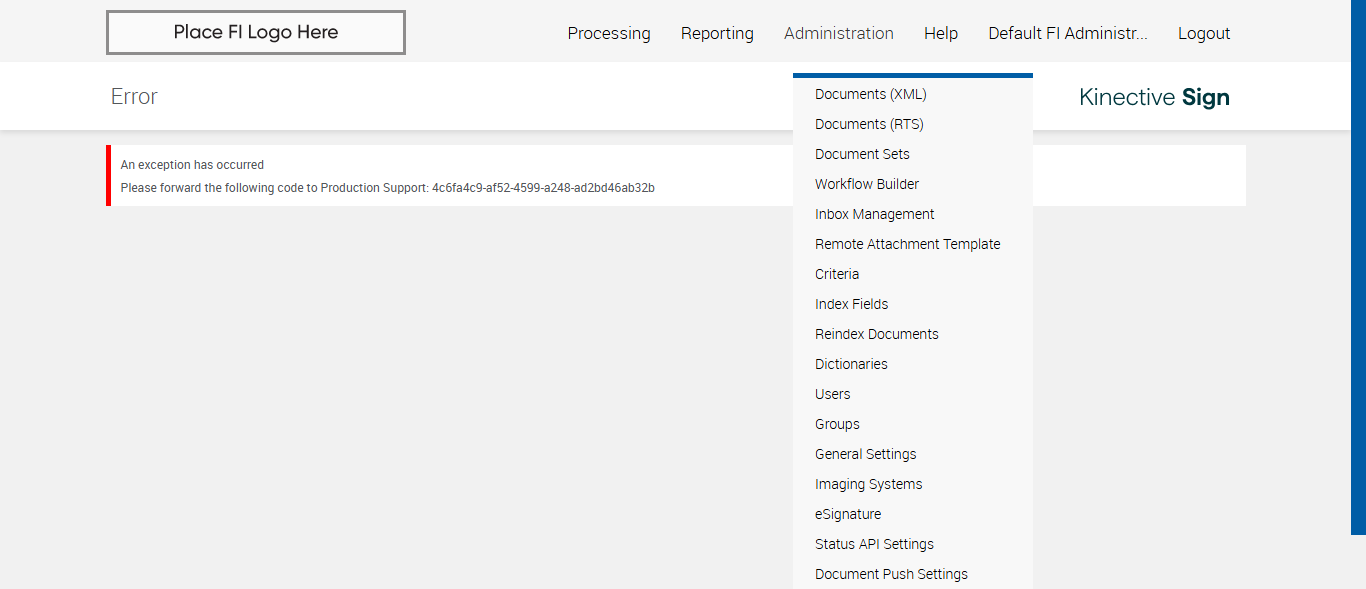Select Documents (XML) from the menu
This screenshot has width=1366, height=589.
870,94
